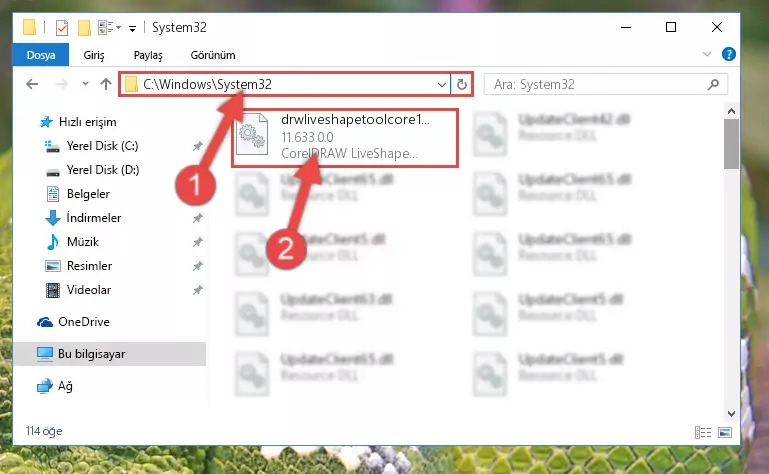769x474 pixels.
Task: Click the drwliveshapetoolcore DLL gear file icon
Action: tap(252, 134)
